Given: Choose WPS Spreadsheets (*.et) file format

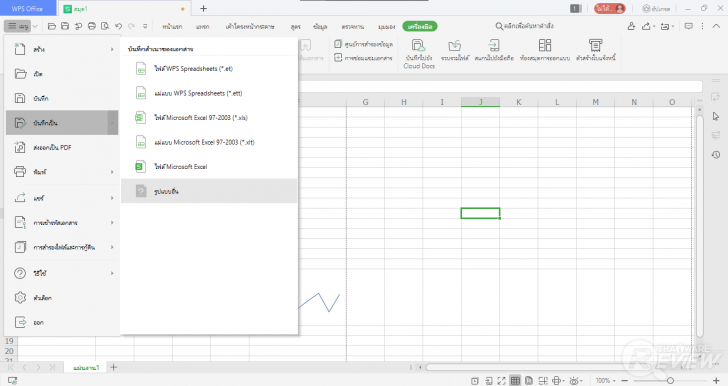Looking at the screenshot, I should tap(209, 69).
